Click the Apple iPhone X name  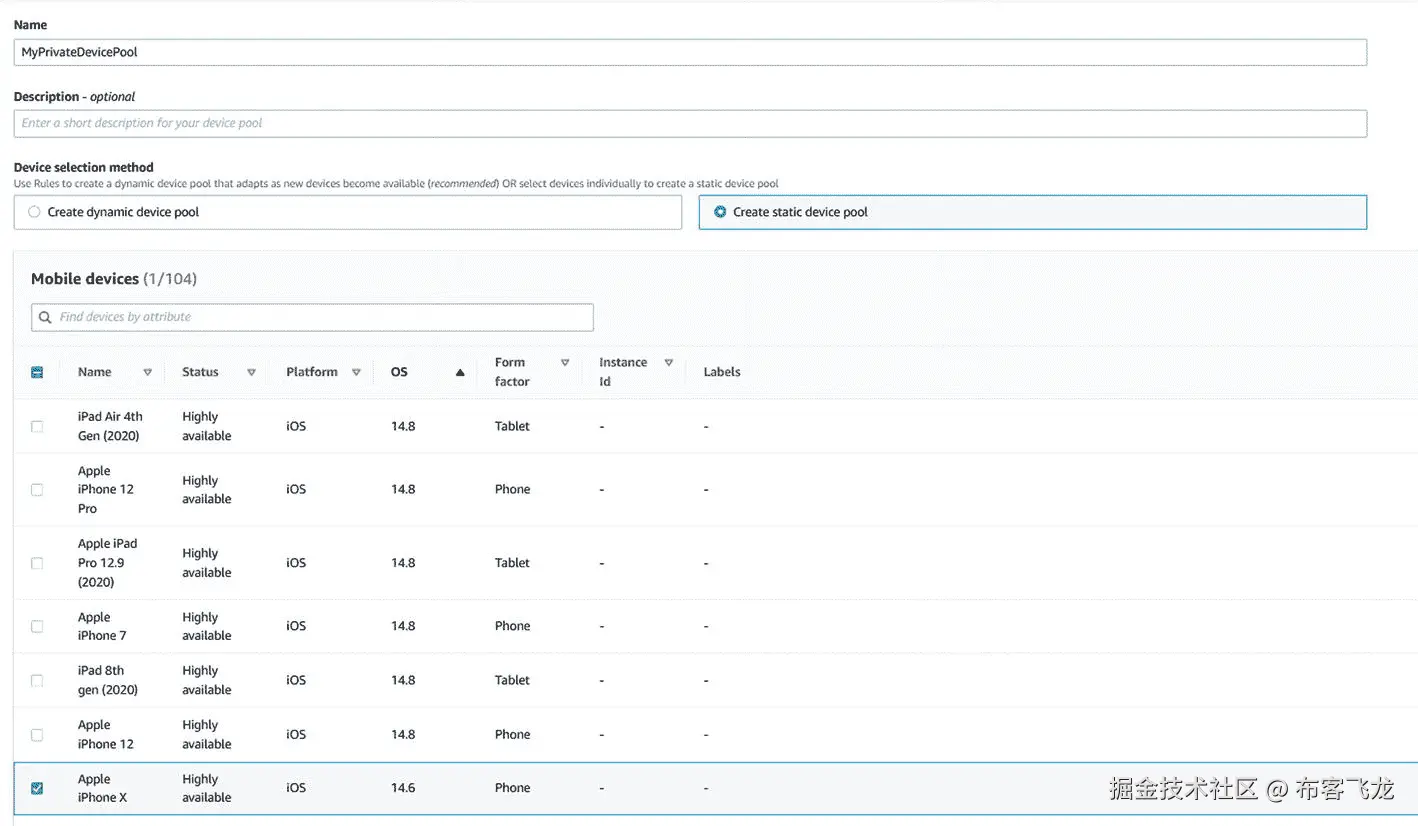(x=102, y=788)
